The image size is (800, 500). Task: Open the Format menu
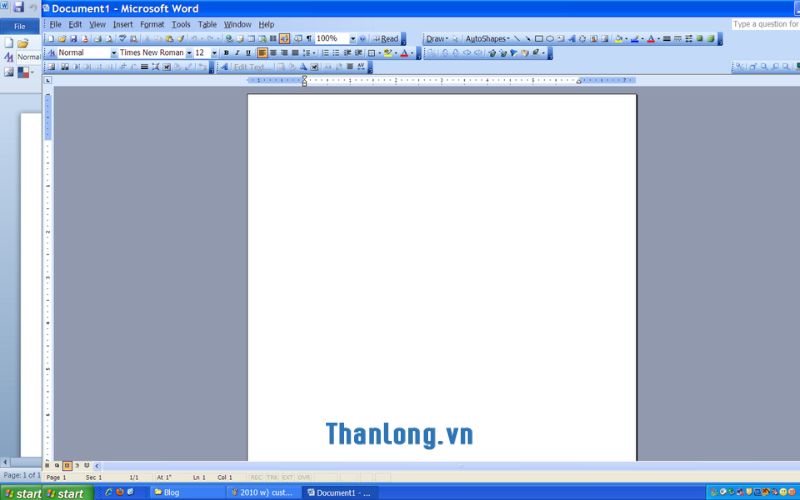pos(152,24)
